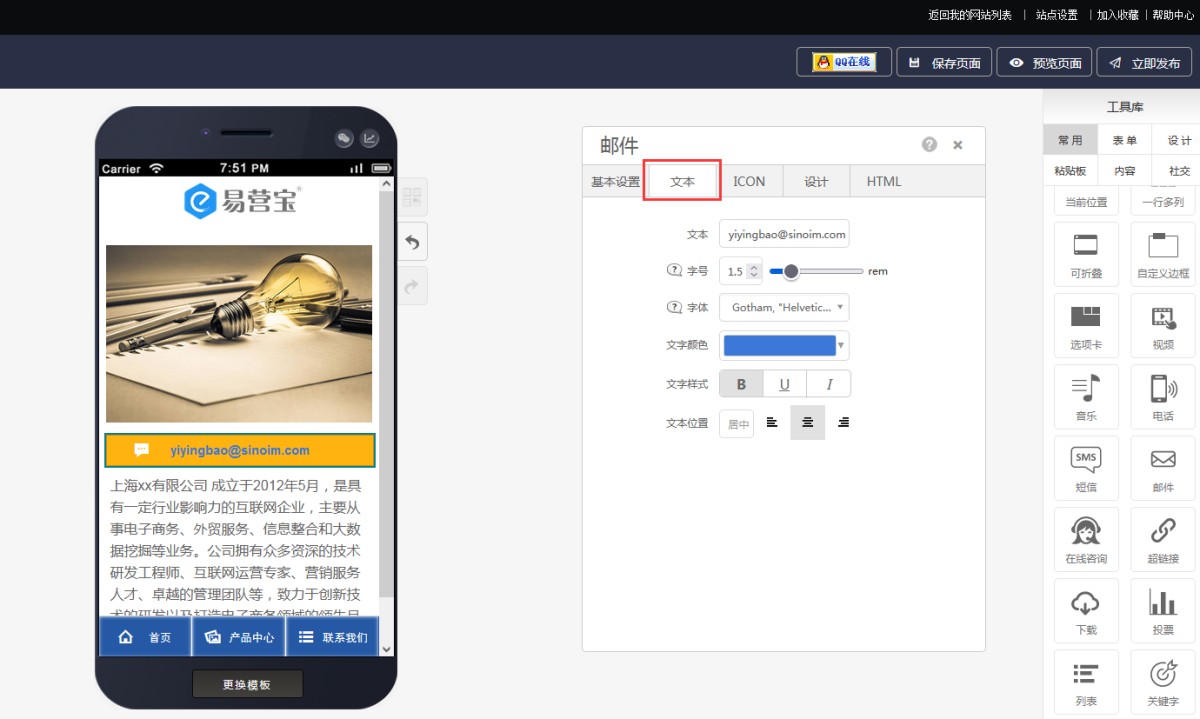
Task: Open the font family (字体) dropdown
Action: pos(784,307)
